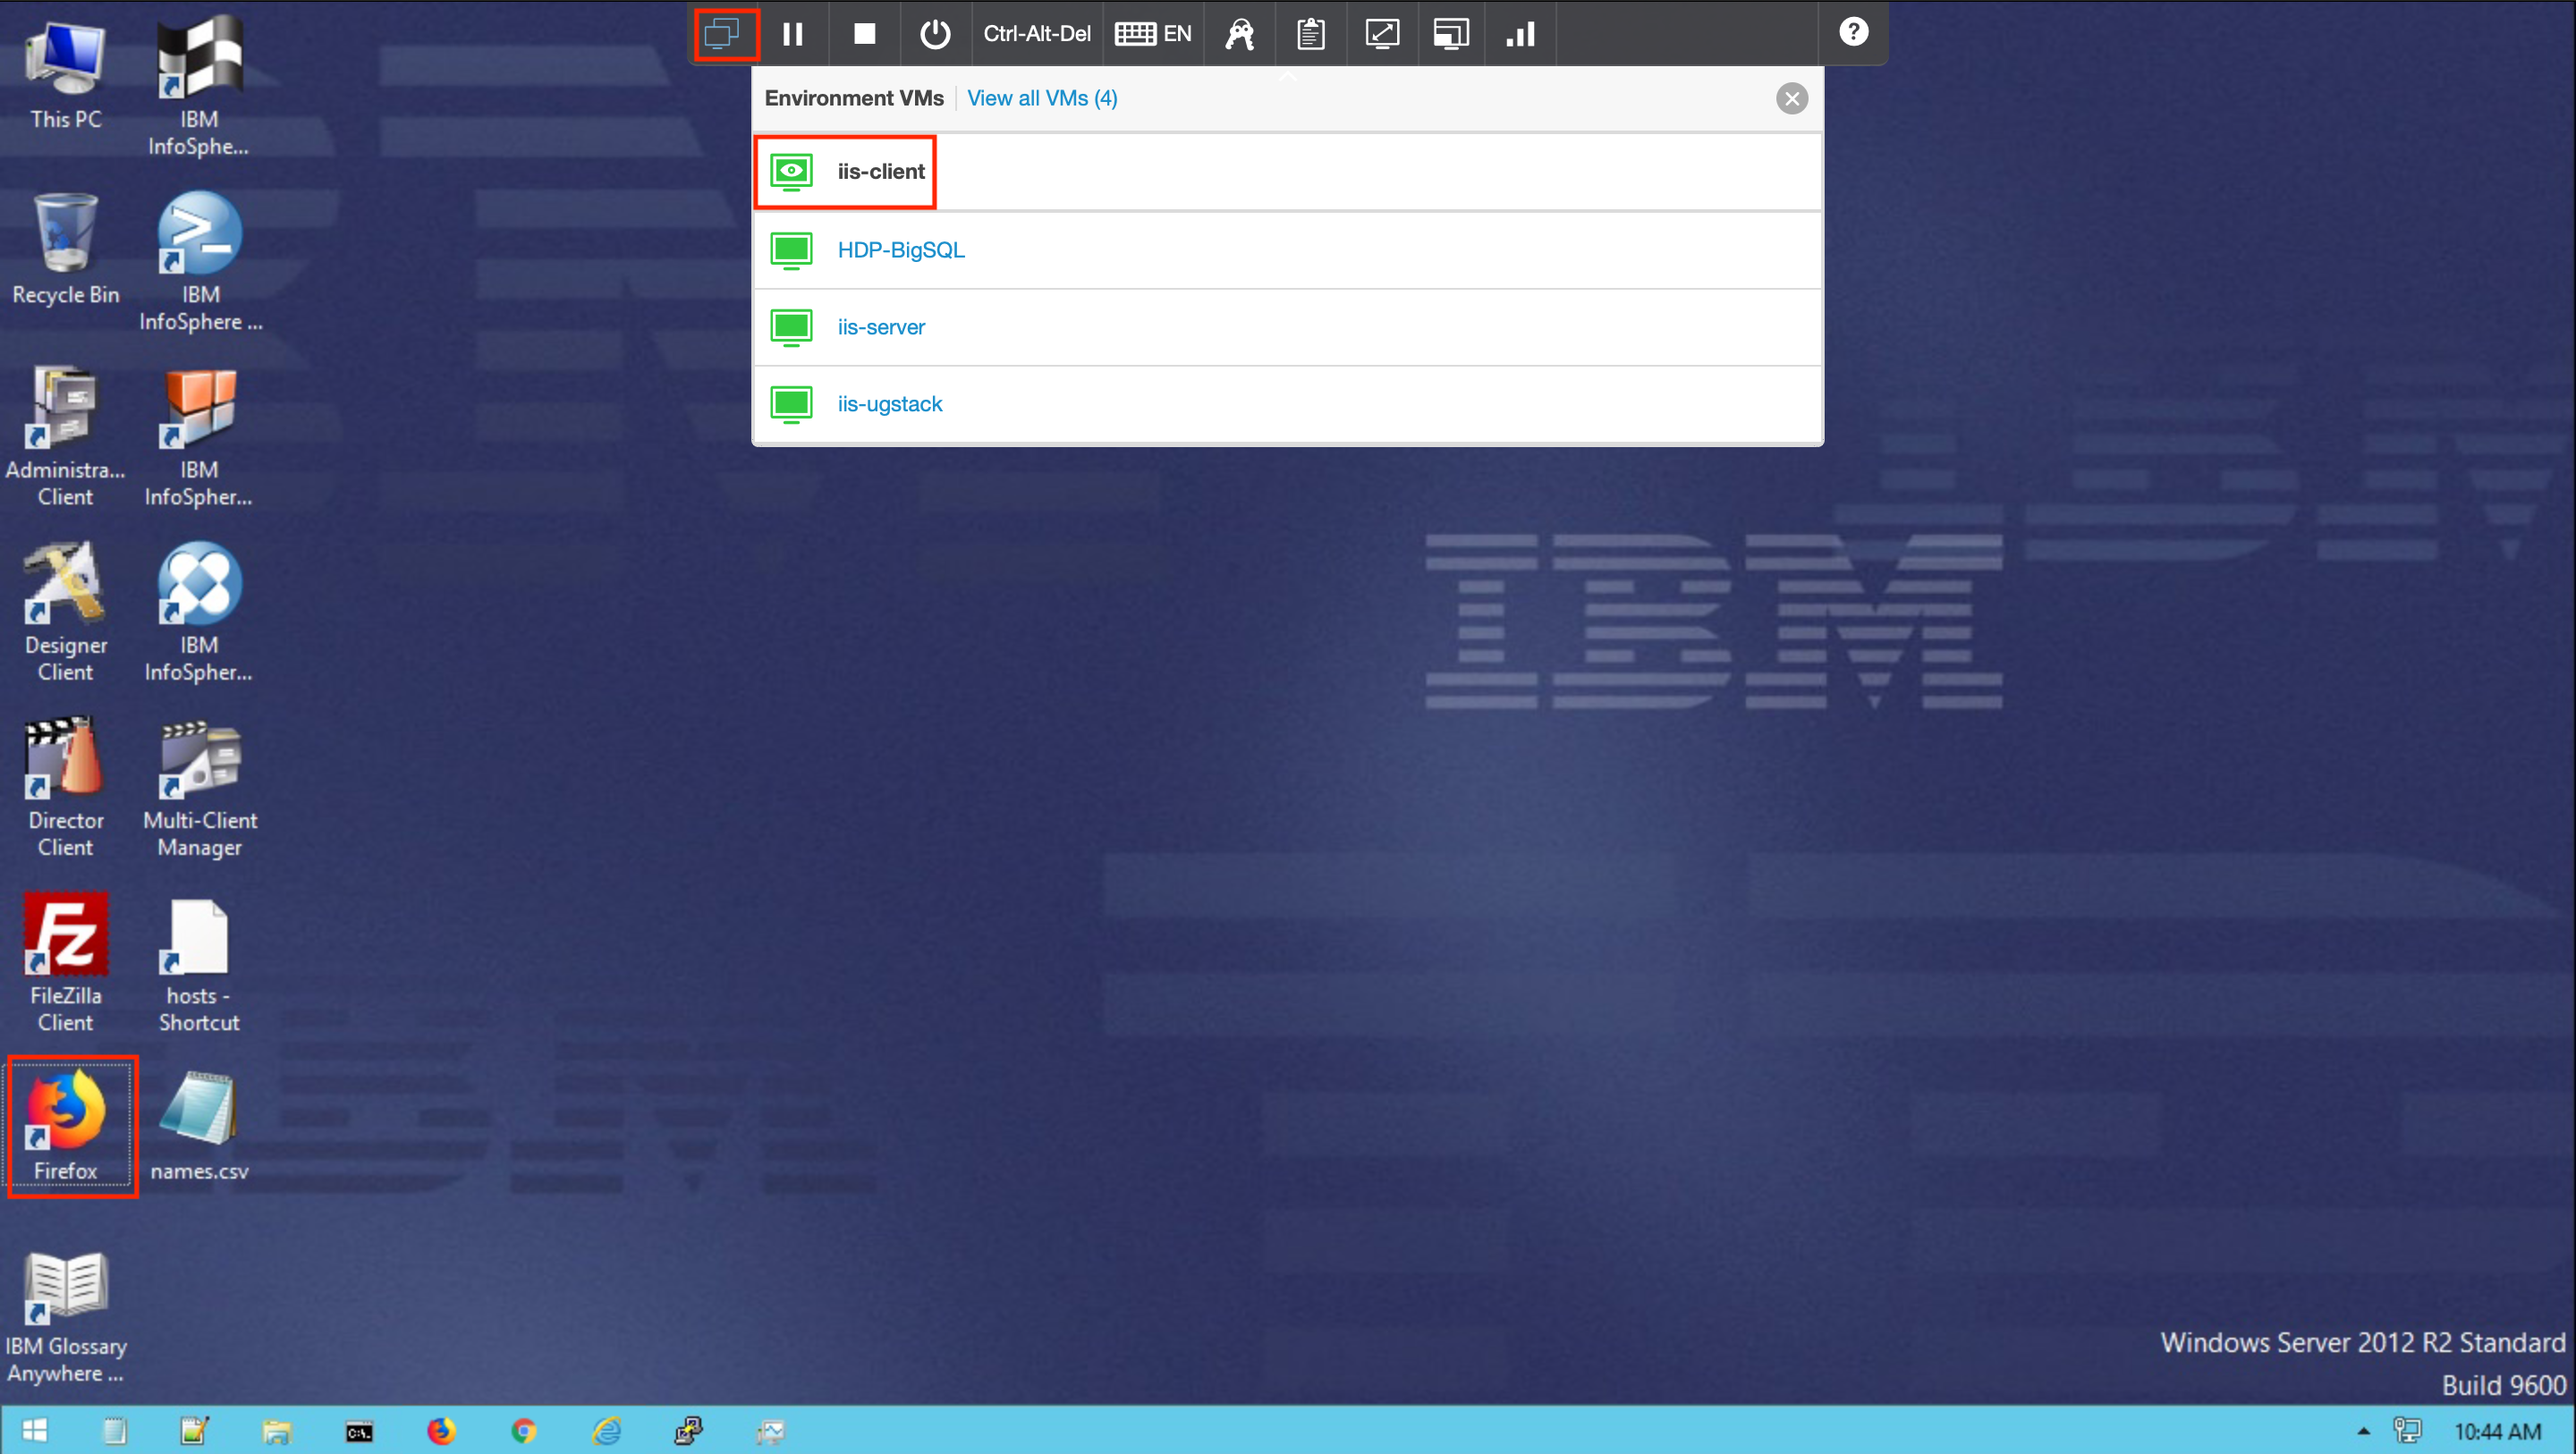The width and height of the screenshot is (2576, 1454).
Task: Select iis-server environment VM
Action: 881,325
